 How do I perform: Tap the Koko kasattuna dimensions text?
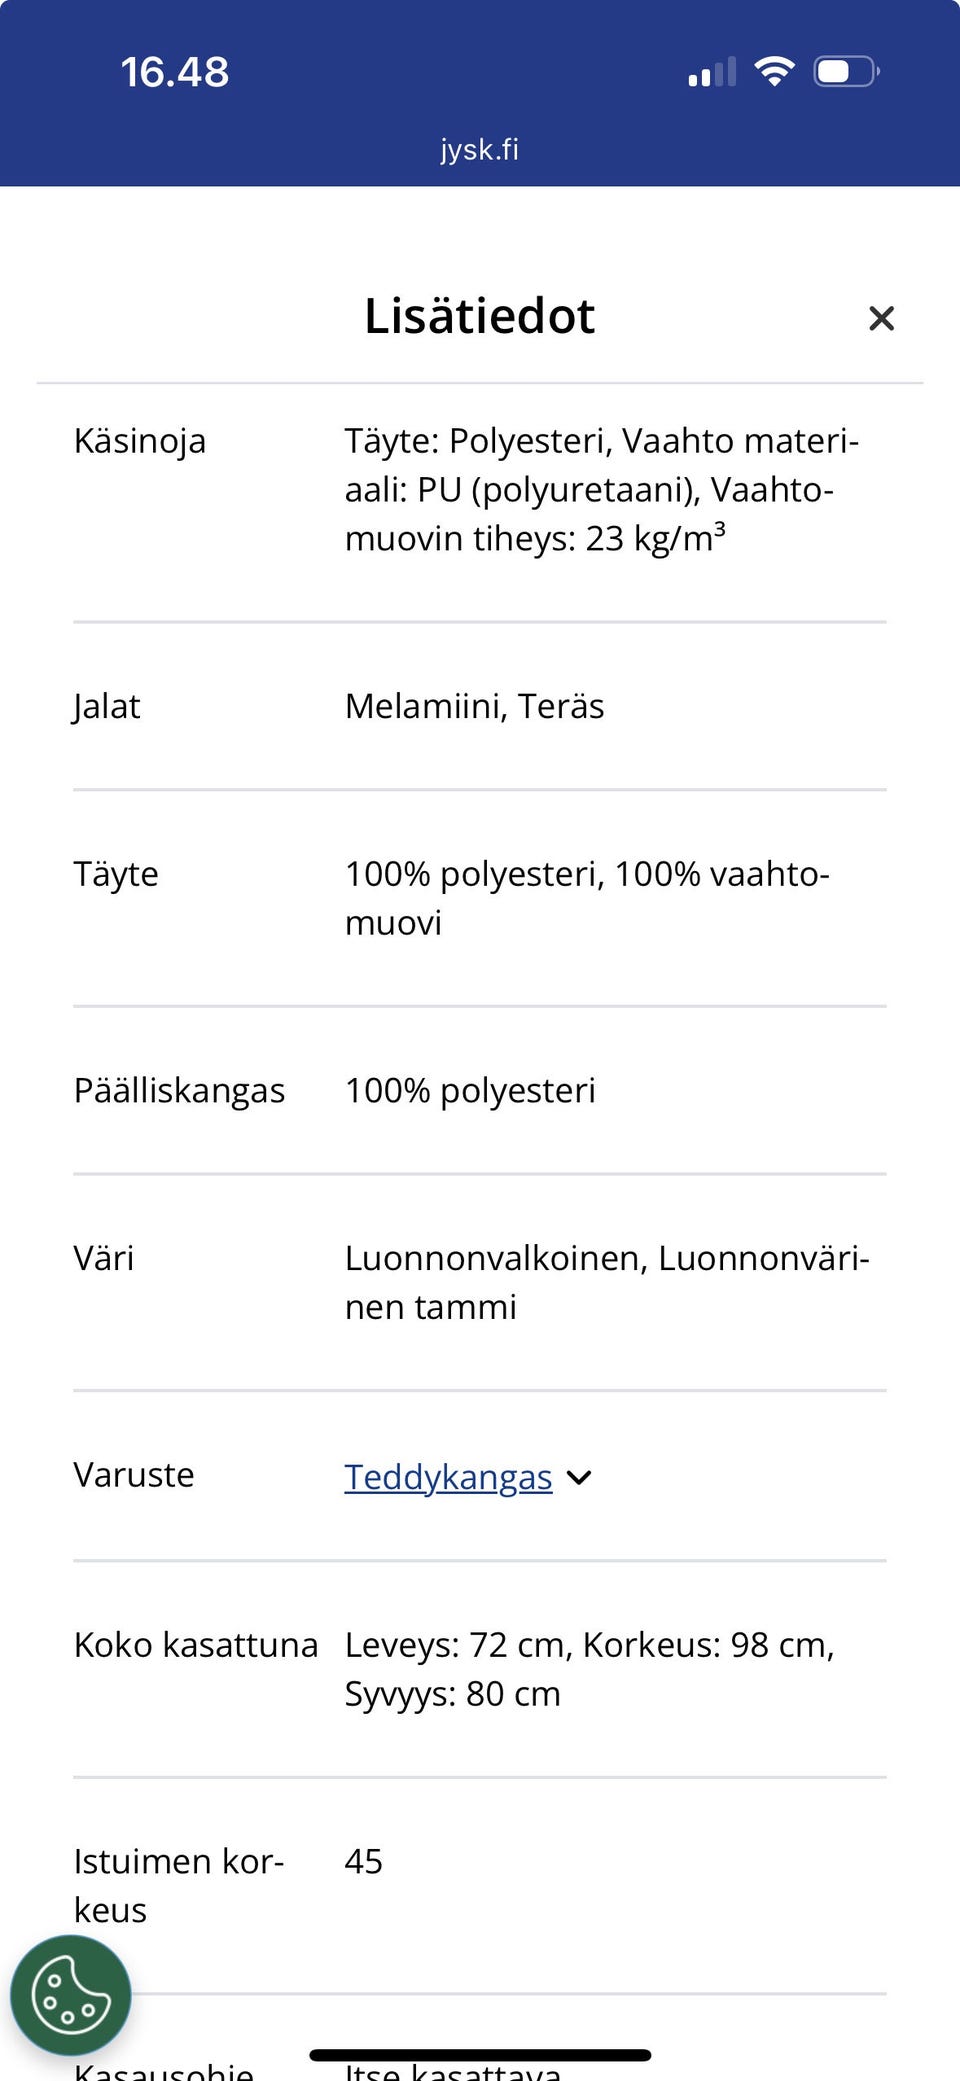coord(589,1669)
